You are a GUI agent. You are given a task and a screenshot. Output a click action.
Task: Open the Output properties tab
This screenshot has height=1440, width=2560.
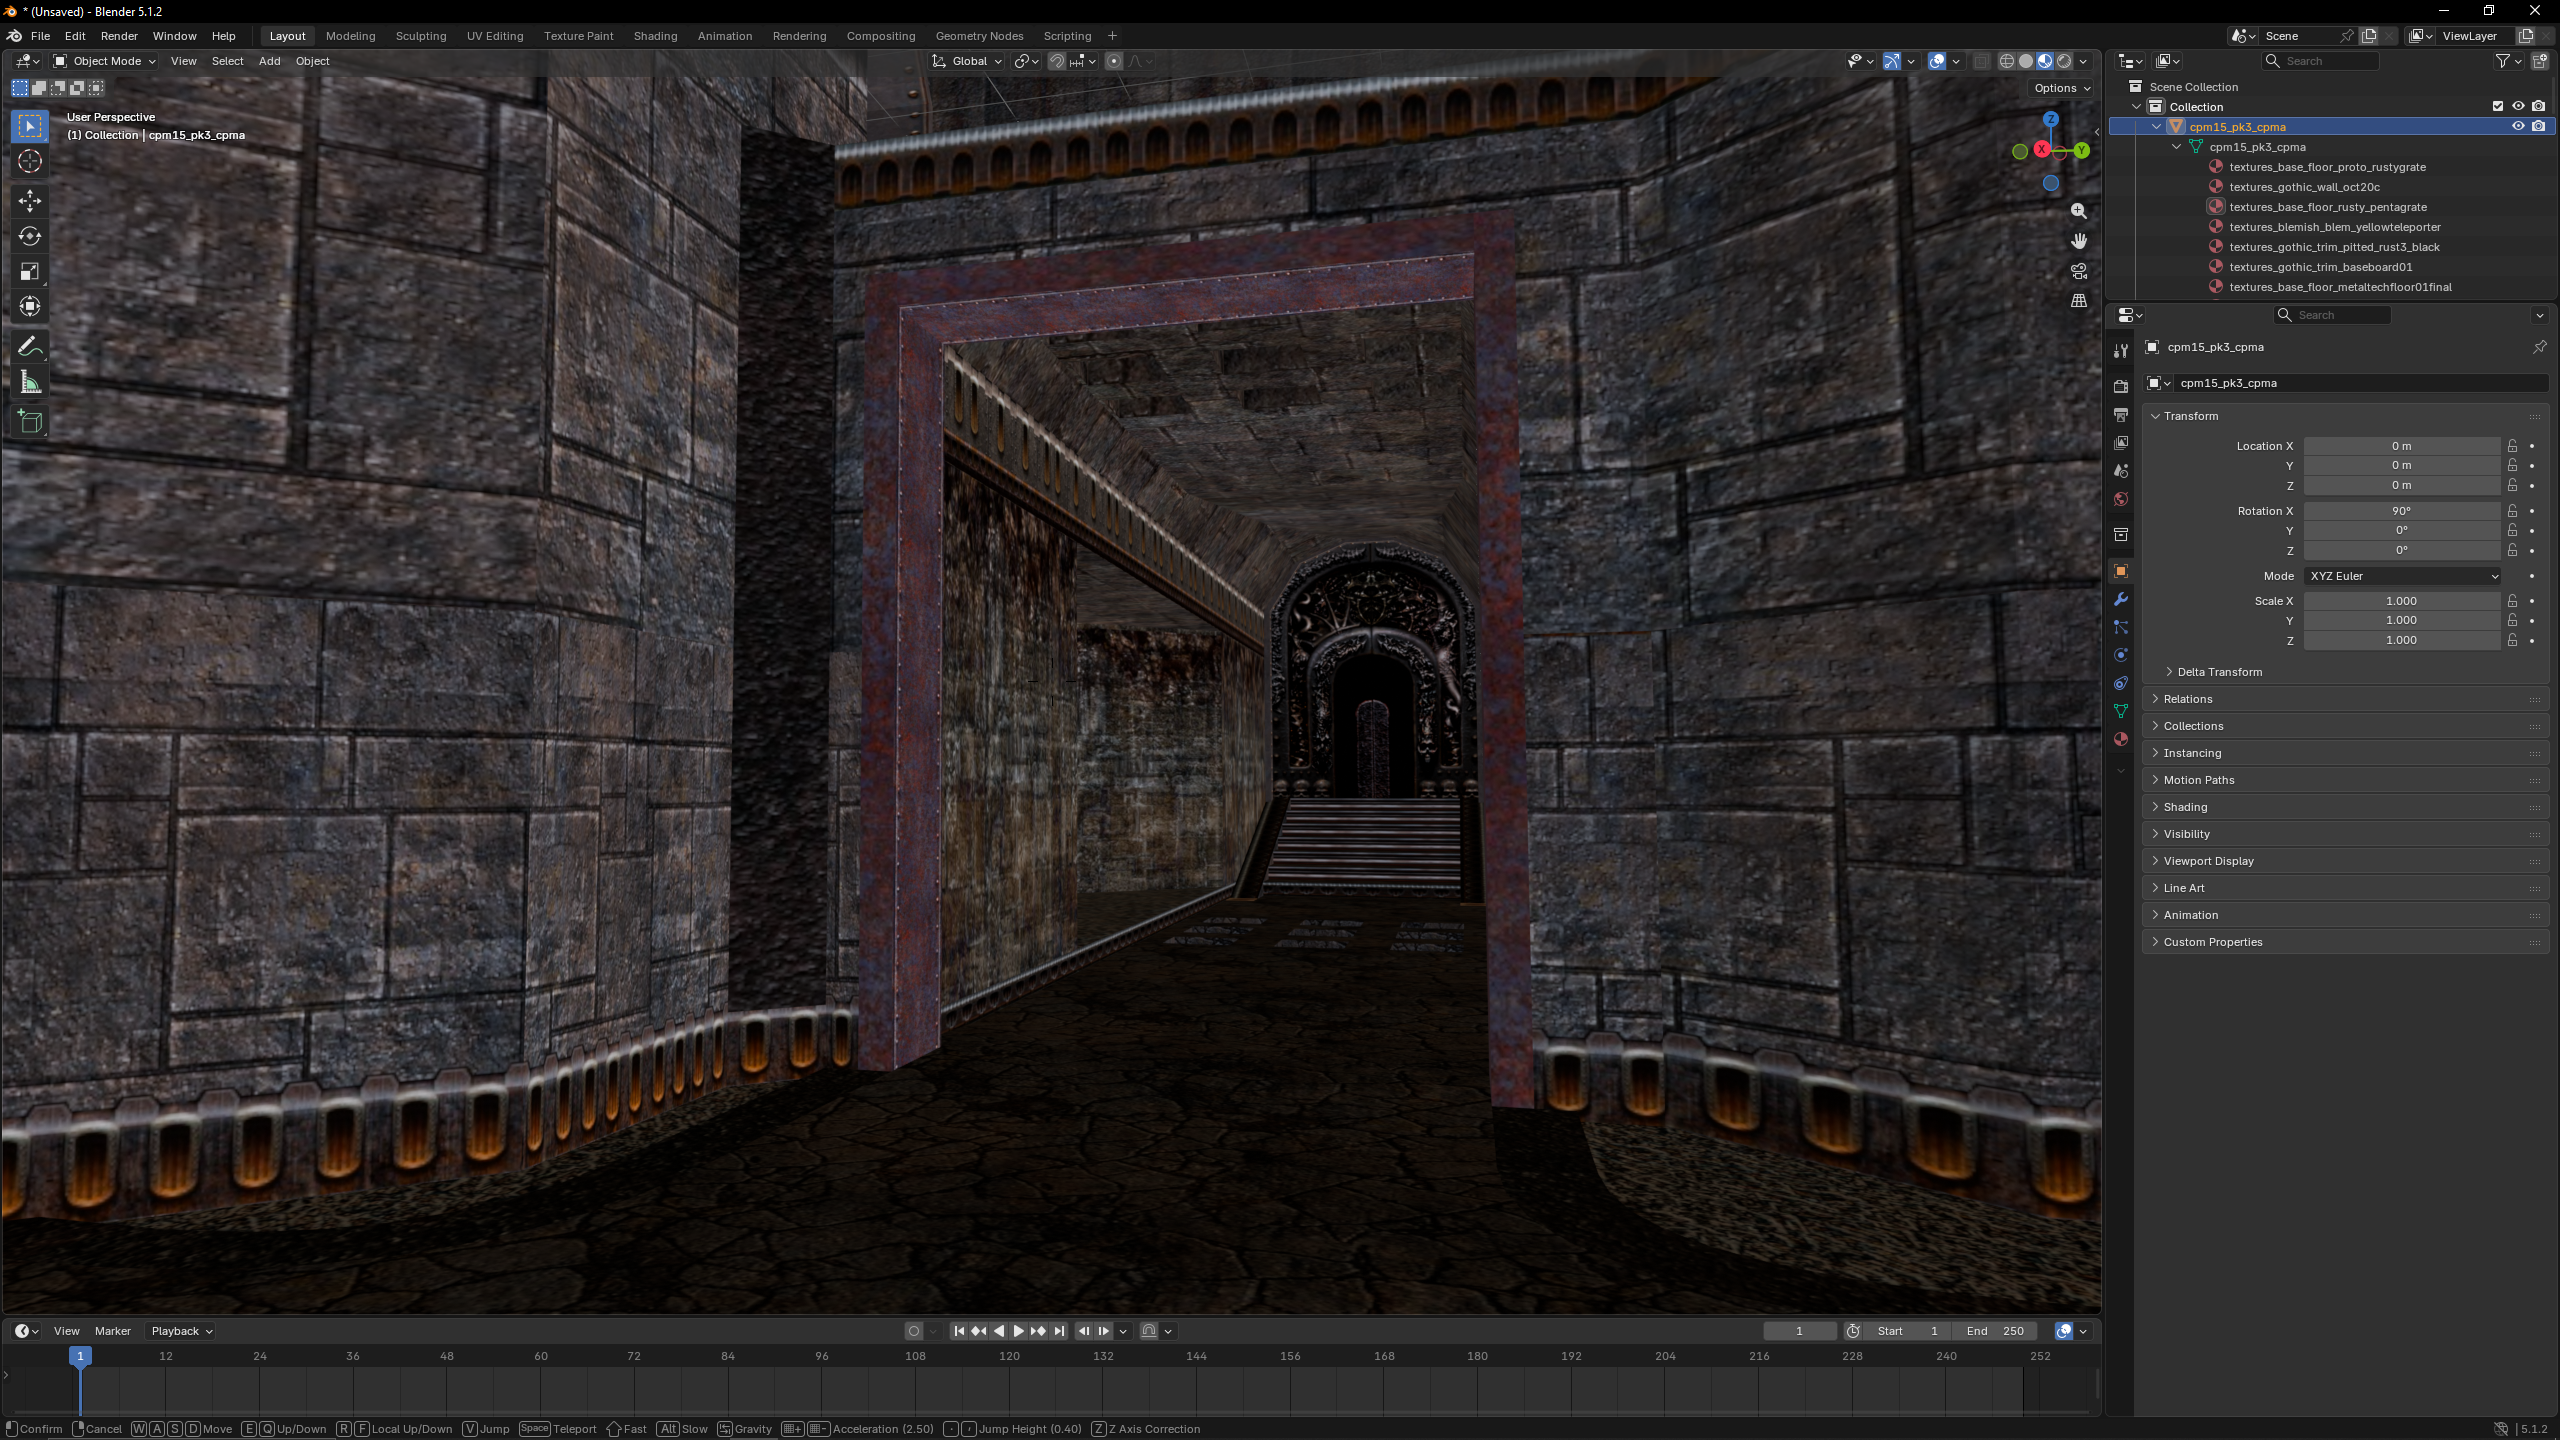point(2121,414)
